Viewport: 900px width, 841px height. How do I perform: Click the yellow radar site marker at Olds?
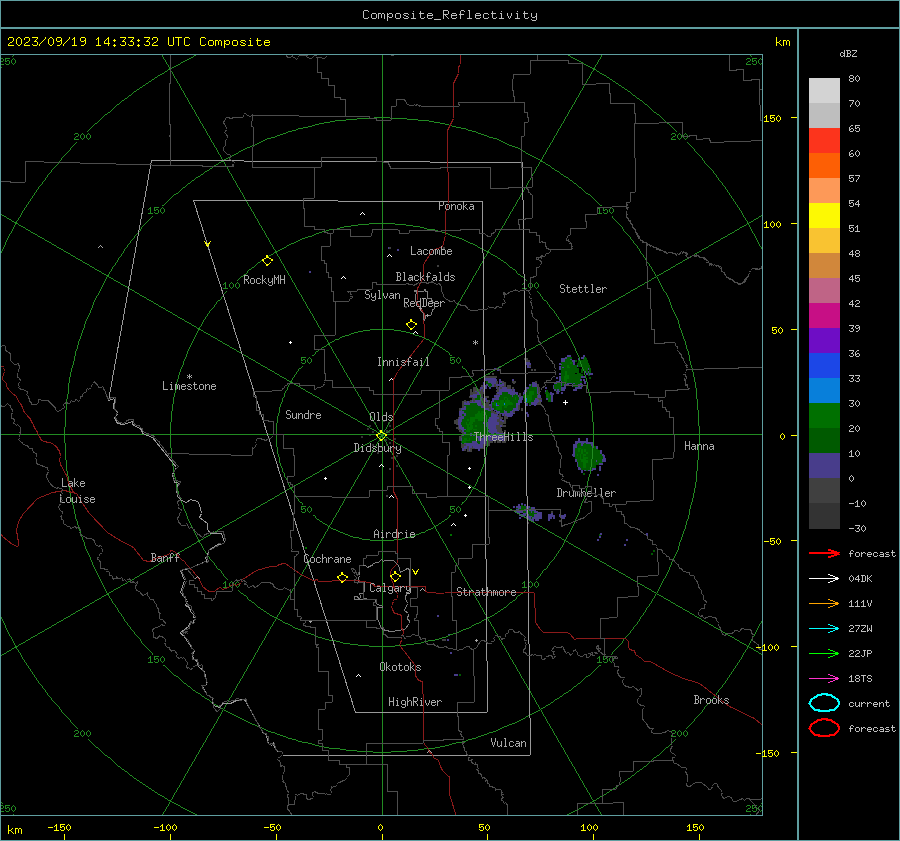point(381,436)
